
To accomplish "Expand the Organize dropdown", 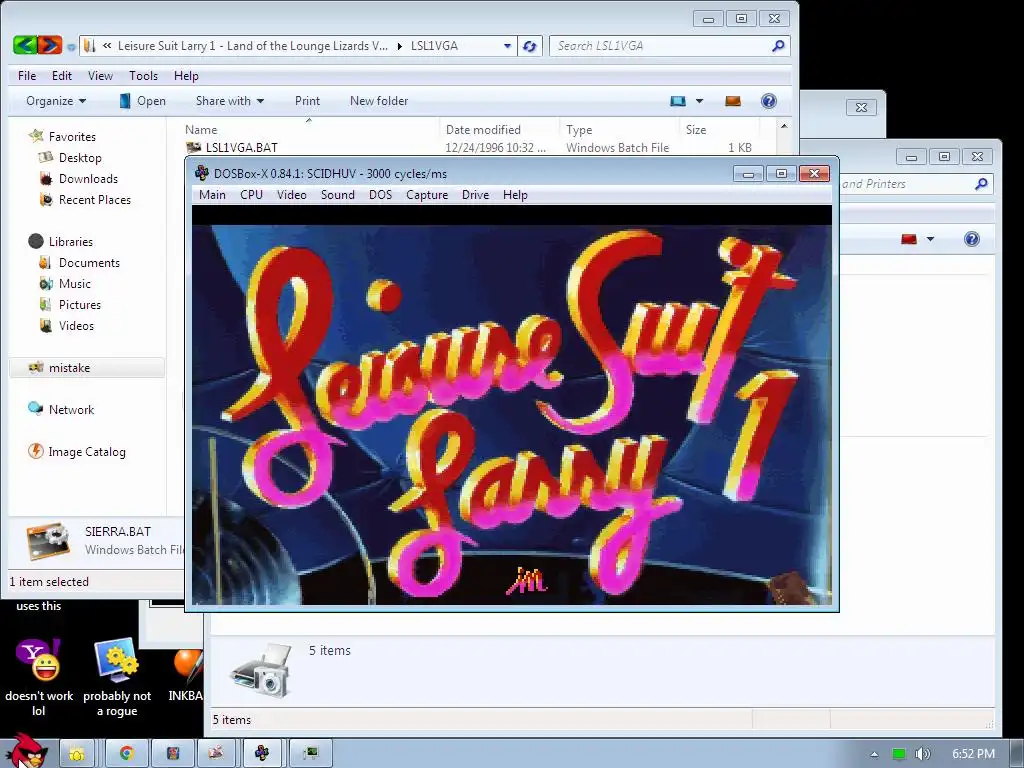I will click(56, 101).
